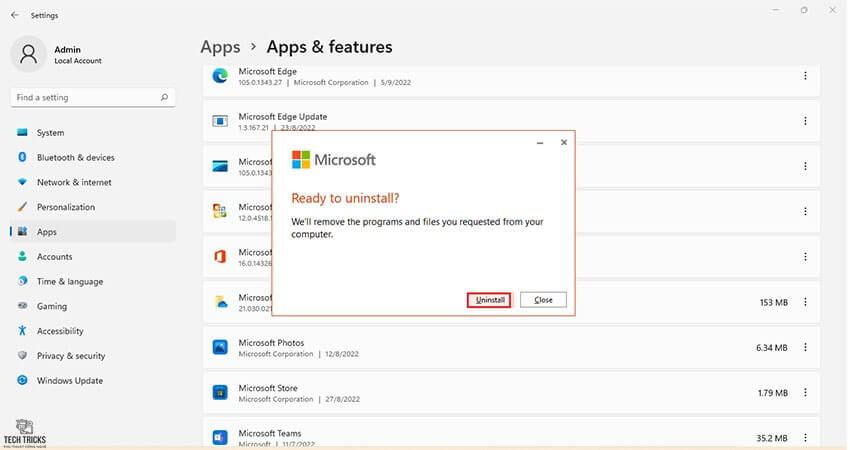Open the System settings category
This screenshot has width=850, height=450.
(x=93, y=133)
